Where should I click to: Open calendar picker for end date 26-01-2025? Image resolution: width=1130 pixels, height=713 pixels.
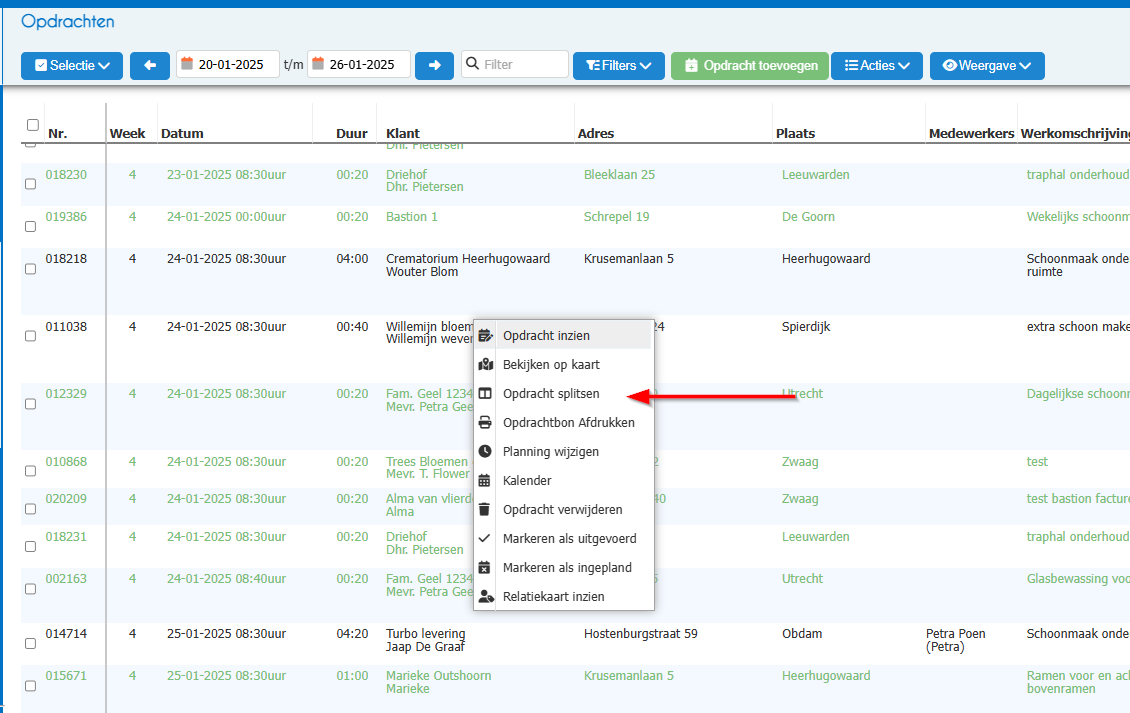point(318,64)
